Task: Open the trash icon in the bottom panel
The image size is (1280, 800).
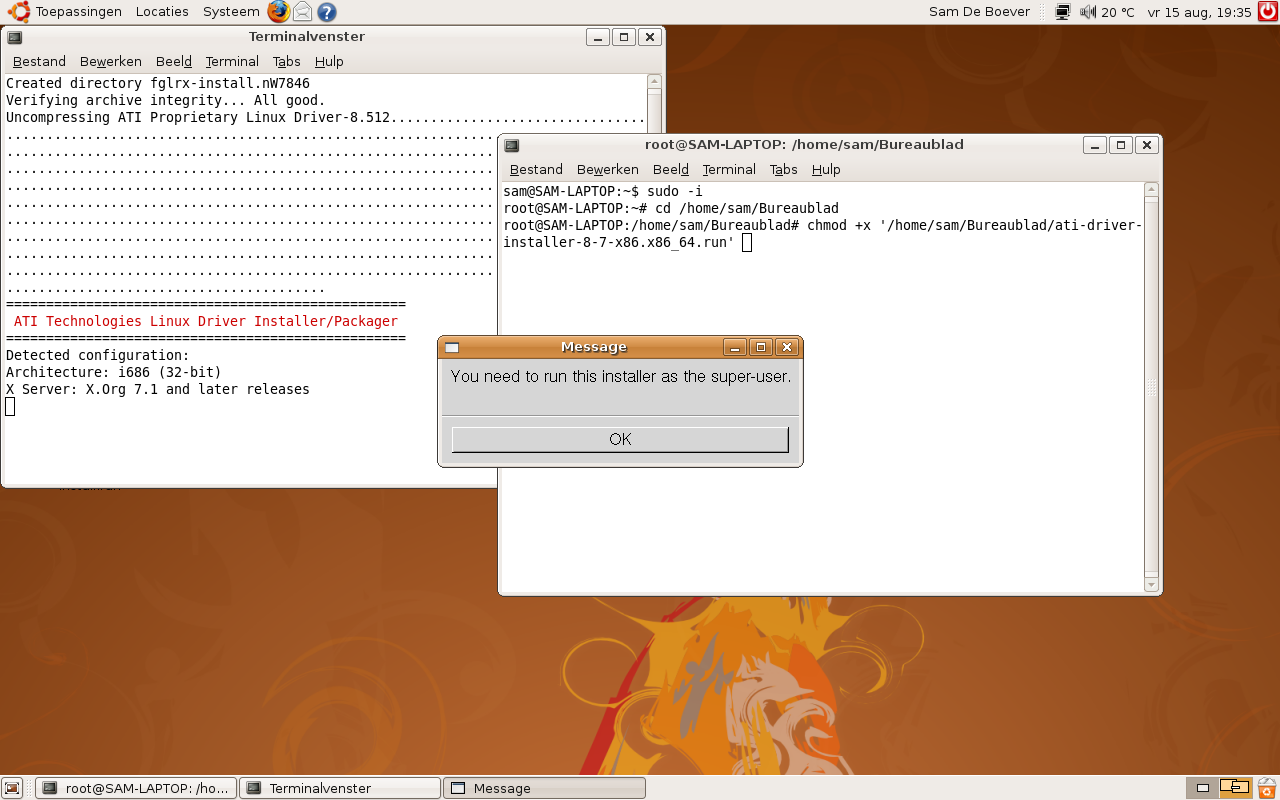Action: (1267, 788)
